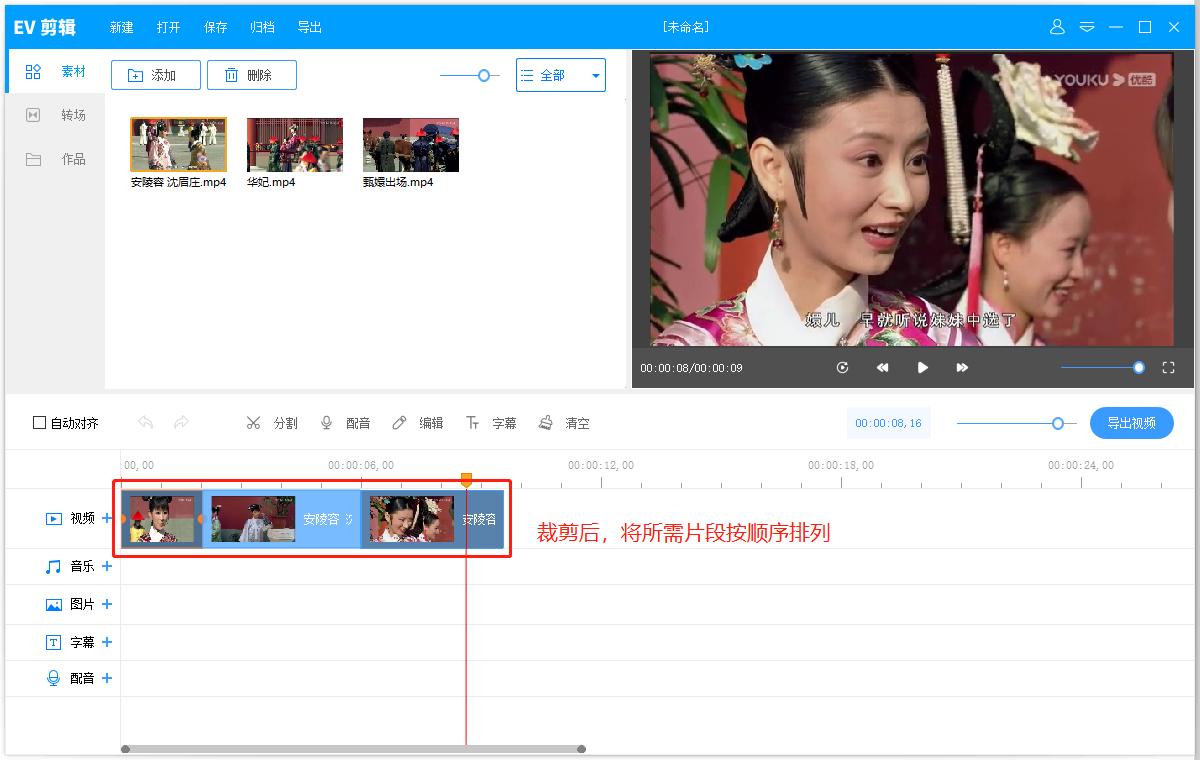This screenshot has width=1200, height=760.
Task: Click the 删除 button
Action: [x=252, y=75]
